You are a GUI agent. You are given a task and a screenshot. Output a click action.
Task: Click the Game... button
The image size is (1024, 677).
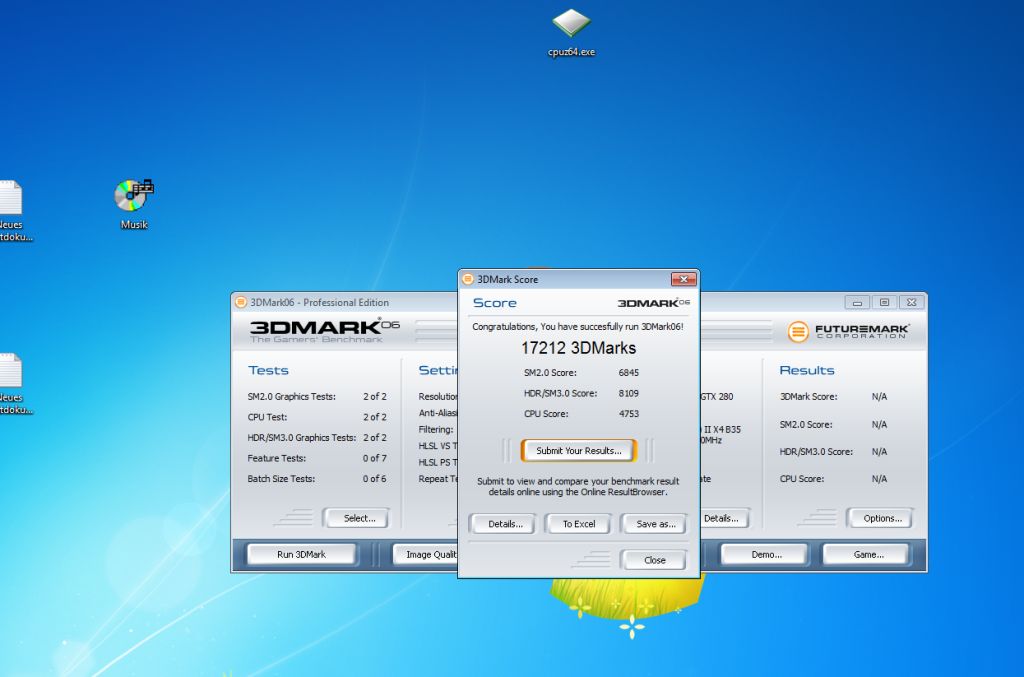[x=867, y=554]
